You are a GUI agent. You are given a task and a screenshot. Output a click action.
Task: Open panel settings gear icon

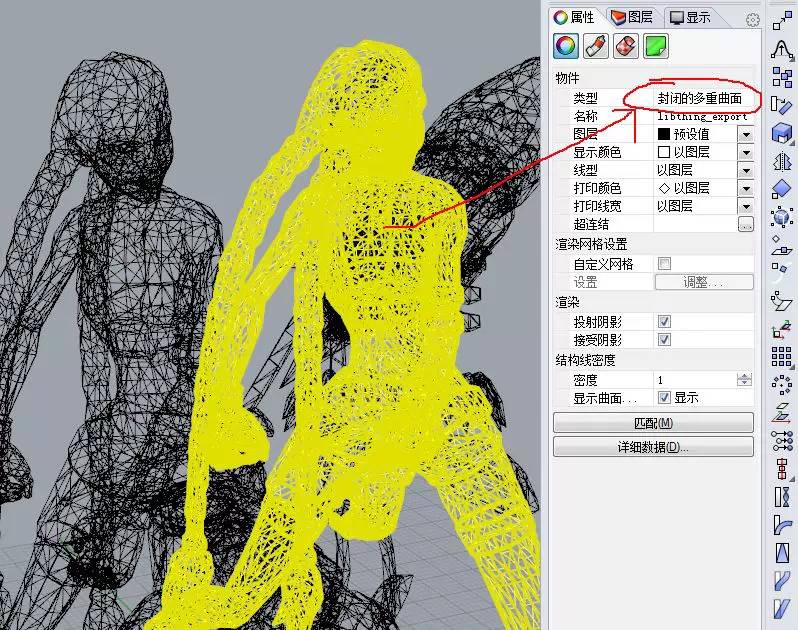point(752,19)
